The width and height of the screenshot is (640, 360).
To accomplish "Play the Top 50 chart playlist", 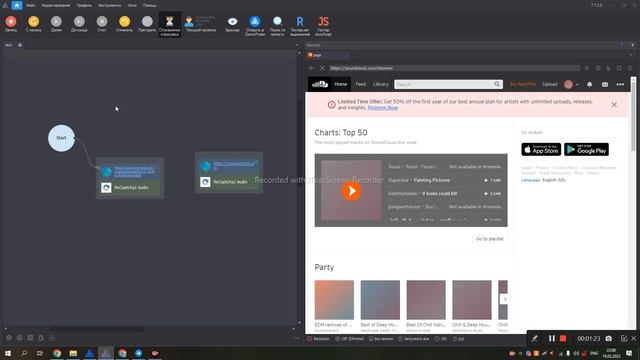I will point(351,191).
